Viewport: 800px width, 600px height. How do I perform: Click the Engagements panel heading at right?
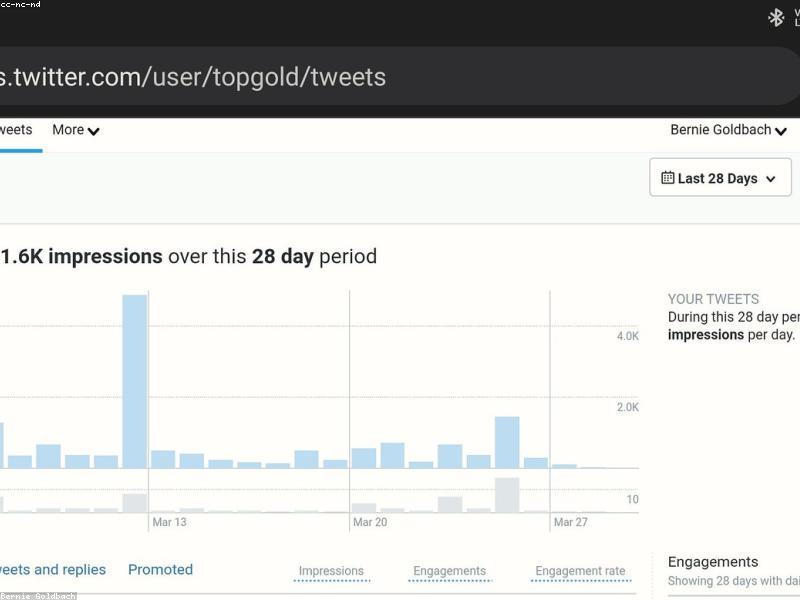pos(713,562)
